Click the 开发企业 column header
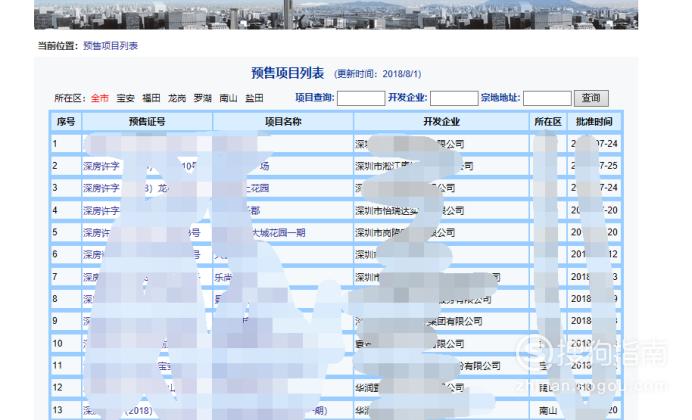 click(x=441, y=121)
